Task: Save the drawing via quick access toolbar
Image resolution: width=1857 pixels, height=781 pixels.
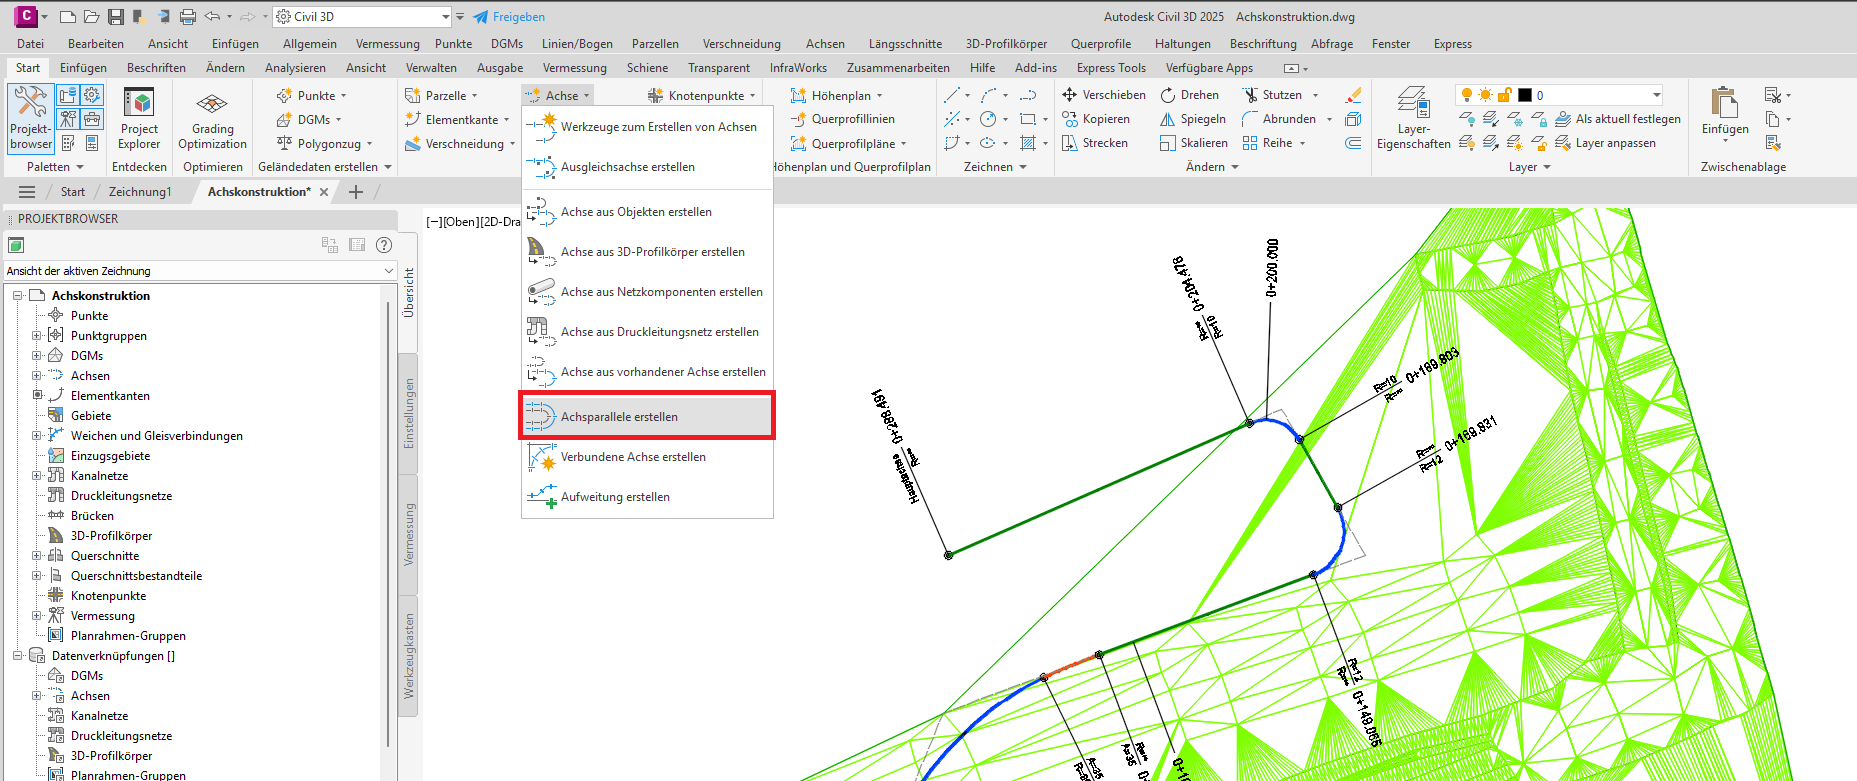Action: pos(116,17)
